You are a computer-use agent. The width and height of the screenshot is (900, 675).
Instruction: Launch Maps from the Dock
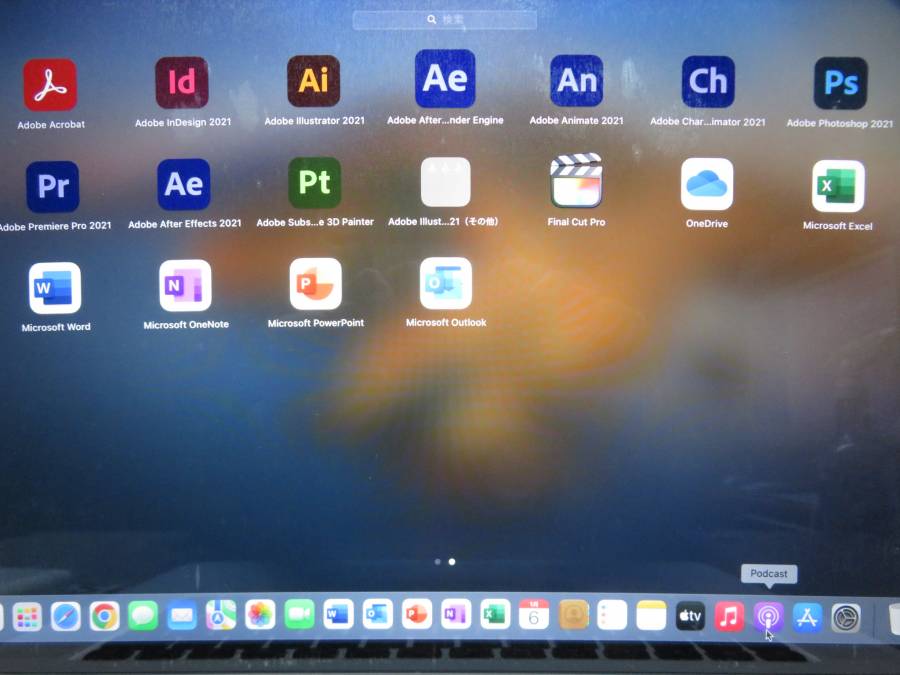tap(221, 615)
